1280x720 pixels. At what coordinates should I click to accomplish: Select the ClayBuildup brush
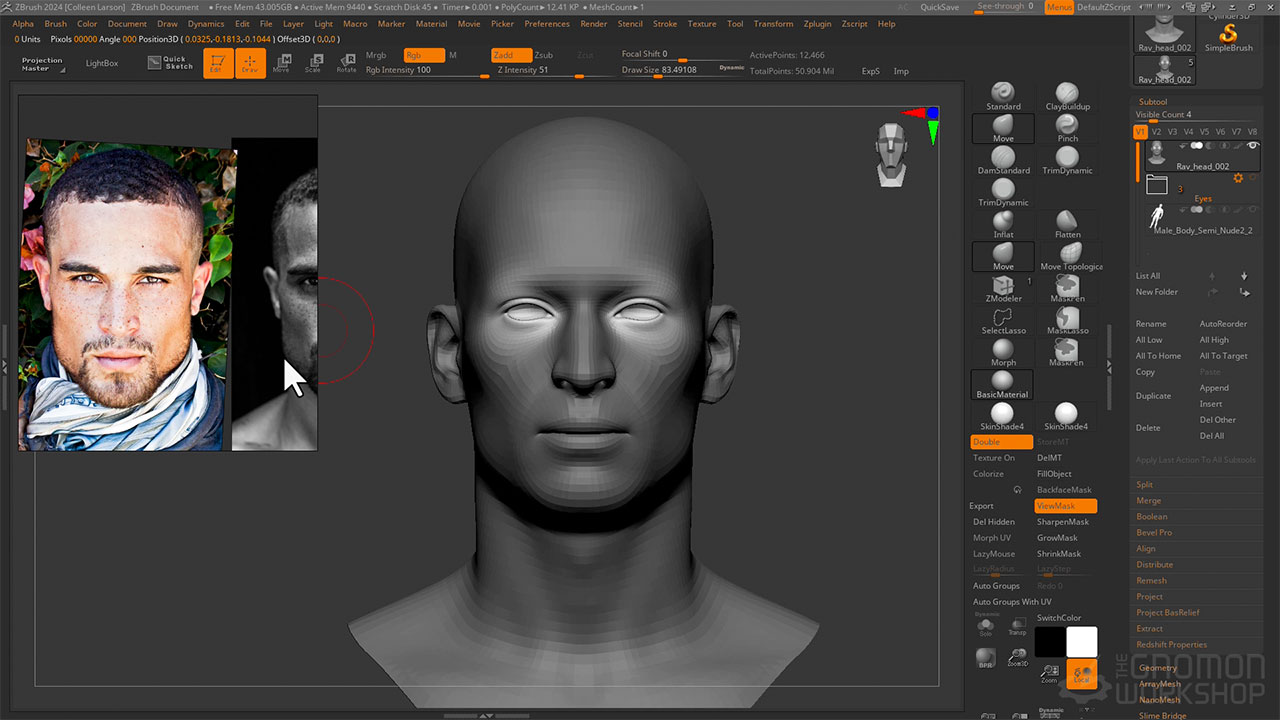(x=1067, y=96)
